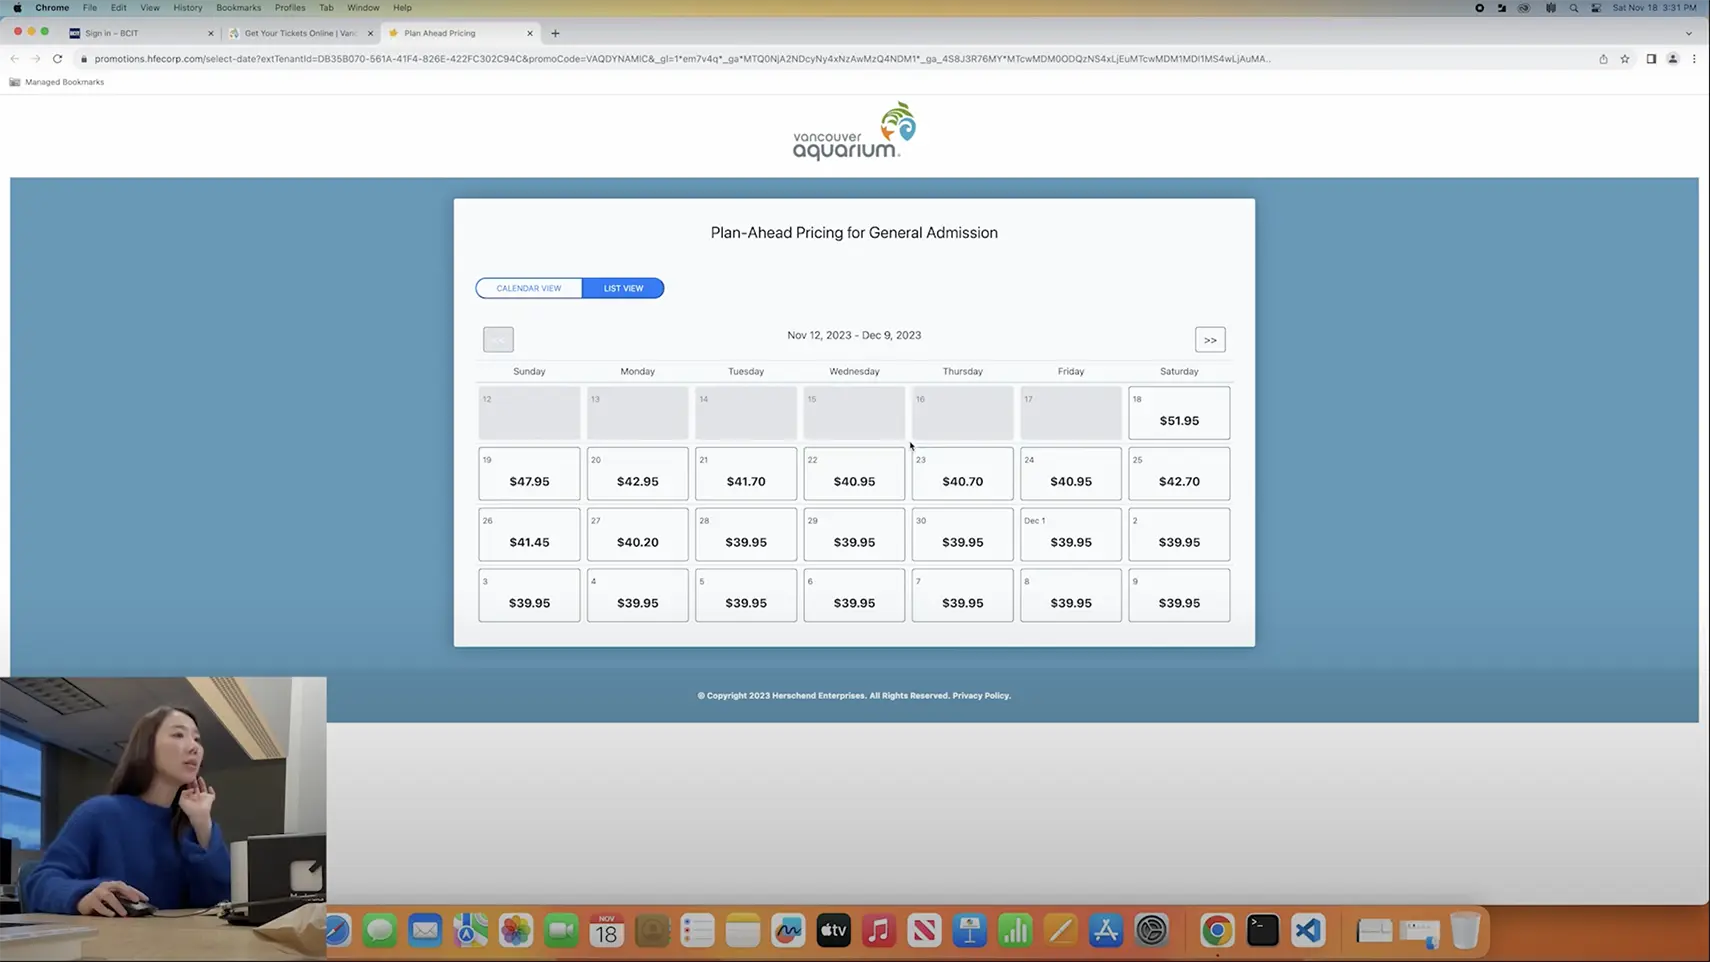The height and width of the screenshot is (962, 1710).
Task: Open Apple Music from the Dock
Action: click(878, 930)
